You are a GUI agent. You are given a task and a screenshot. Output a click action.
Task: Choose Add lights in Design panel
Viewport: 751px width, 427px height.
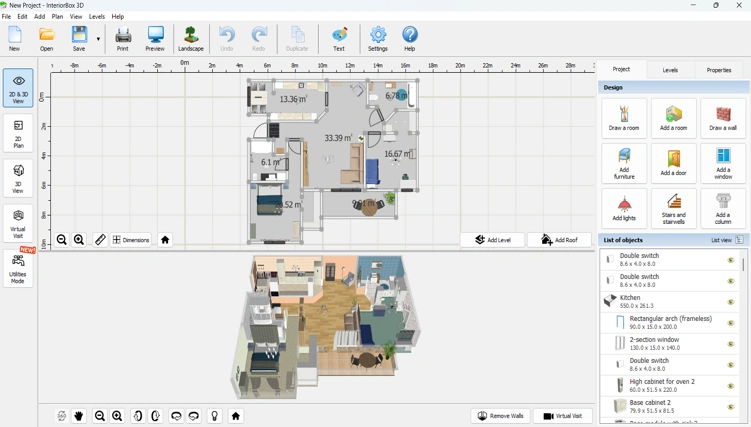coord(624,208)
